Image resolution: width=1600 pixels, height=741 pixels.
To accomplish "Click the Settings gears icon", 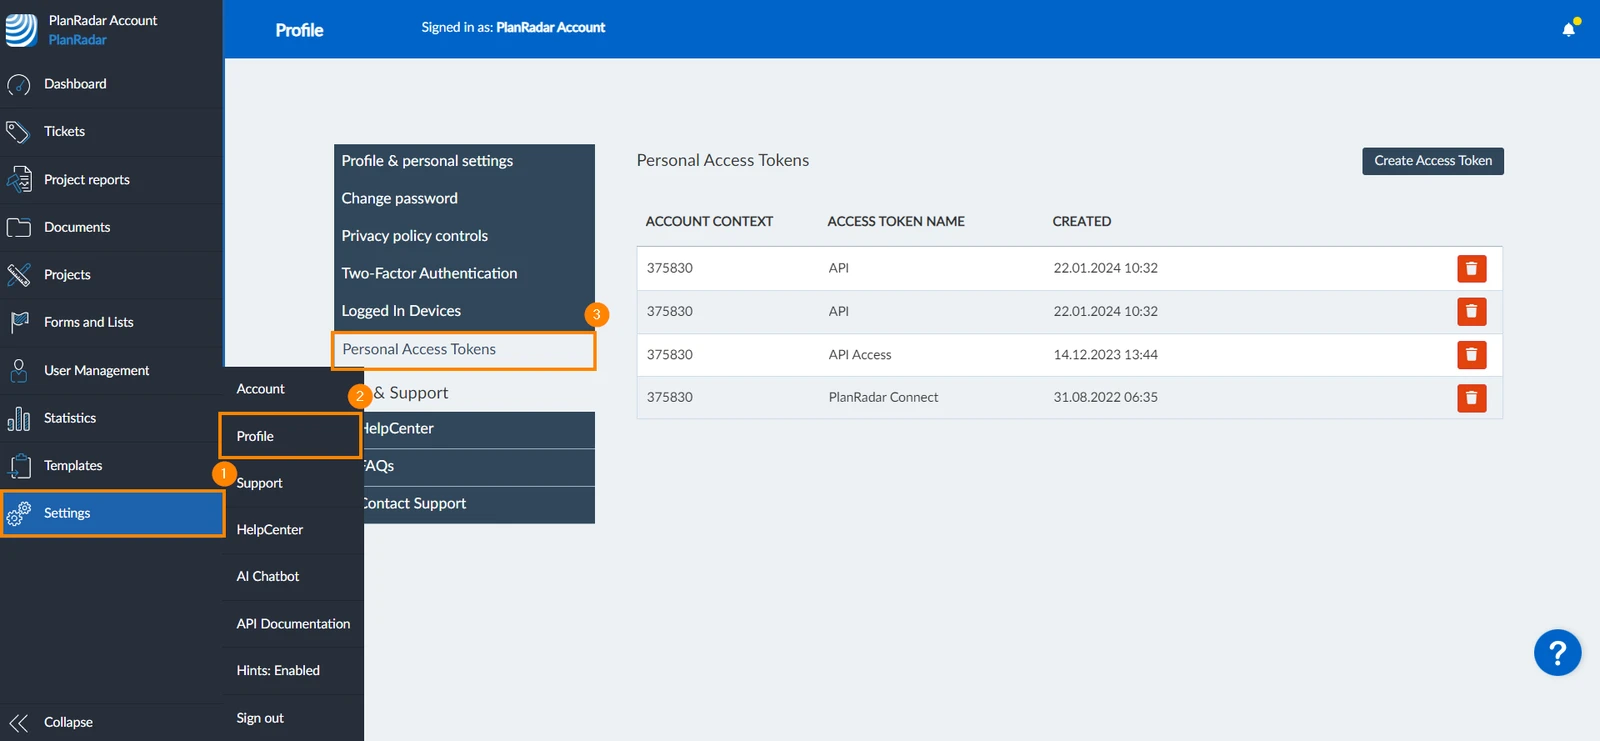I will 18,513.
